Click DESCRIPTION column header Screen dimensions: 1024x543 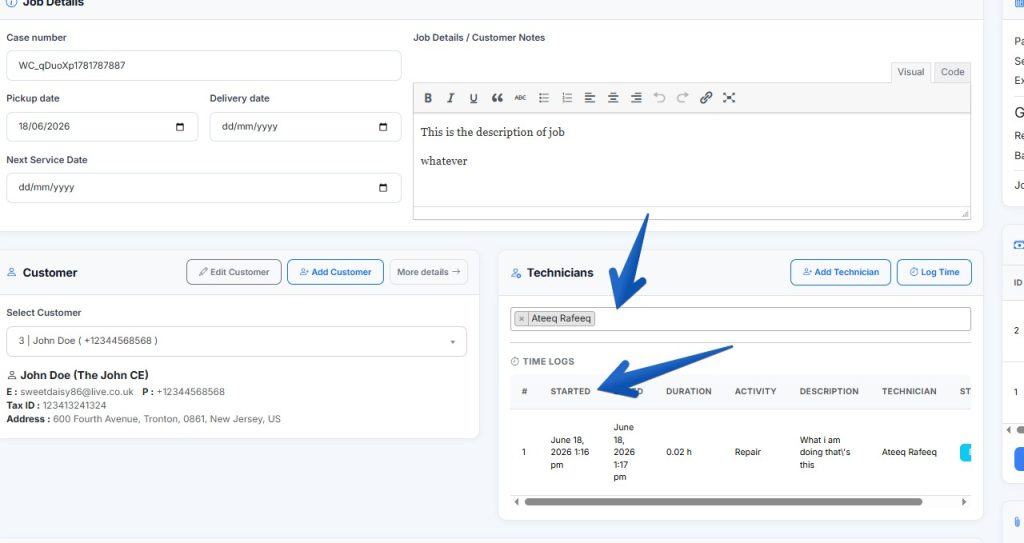pos(829,391)
